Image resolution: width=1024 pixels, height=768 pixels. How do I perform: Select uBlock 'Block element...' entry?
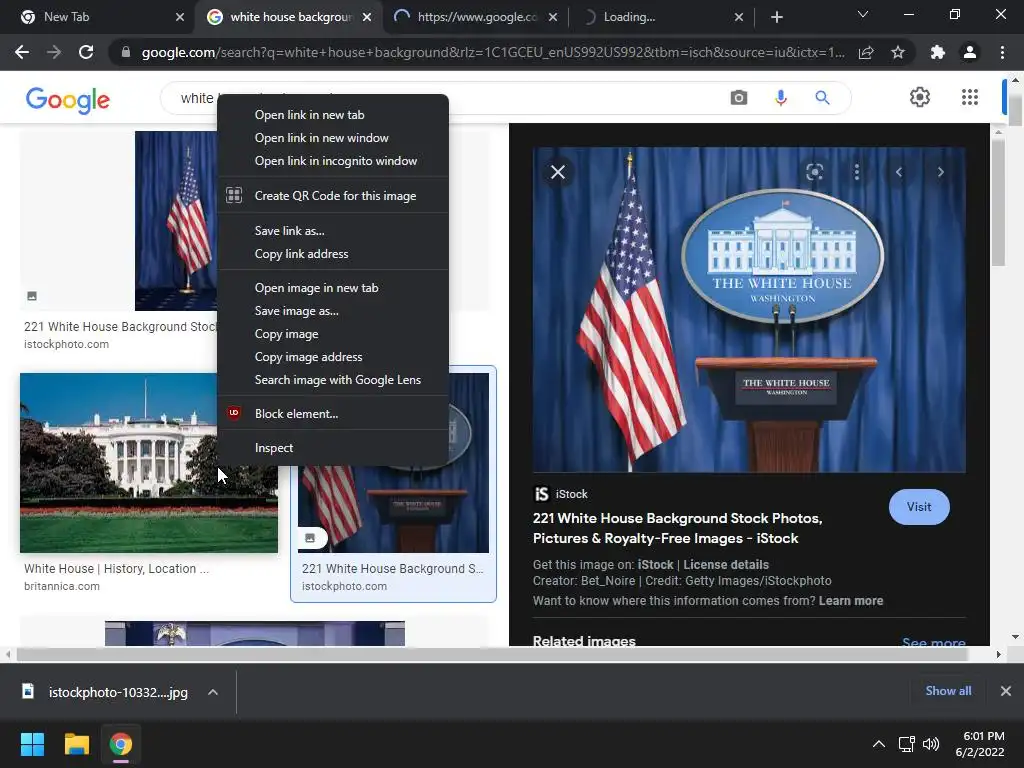pyautogui.click(x=332, y=413)
